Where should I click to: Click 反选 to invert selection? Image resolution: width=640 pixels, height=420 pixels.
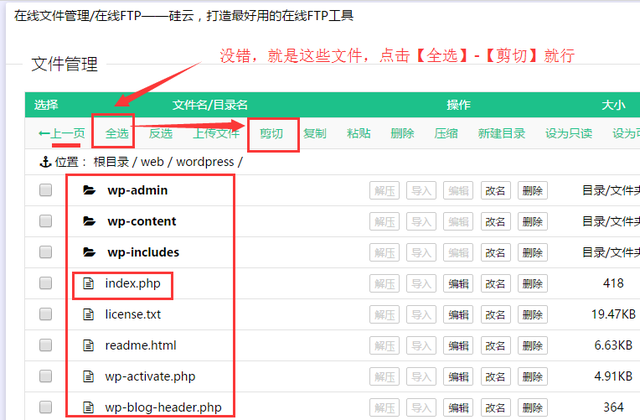[x=160, y=133]
